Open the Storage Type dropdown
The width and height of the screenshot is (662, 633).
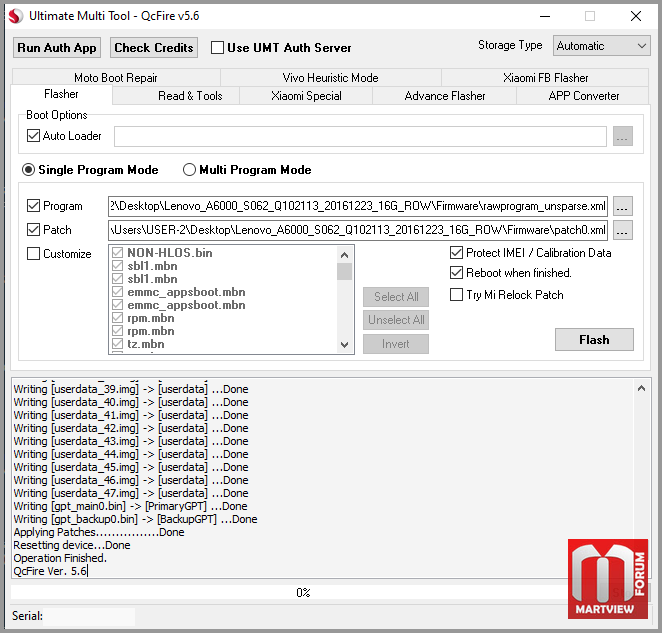pyautogui.click(x=602, y=46)
